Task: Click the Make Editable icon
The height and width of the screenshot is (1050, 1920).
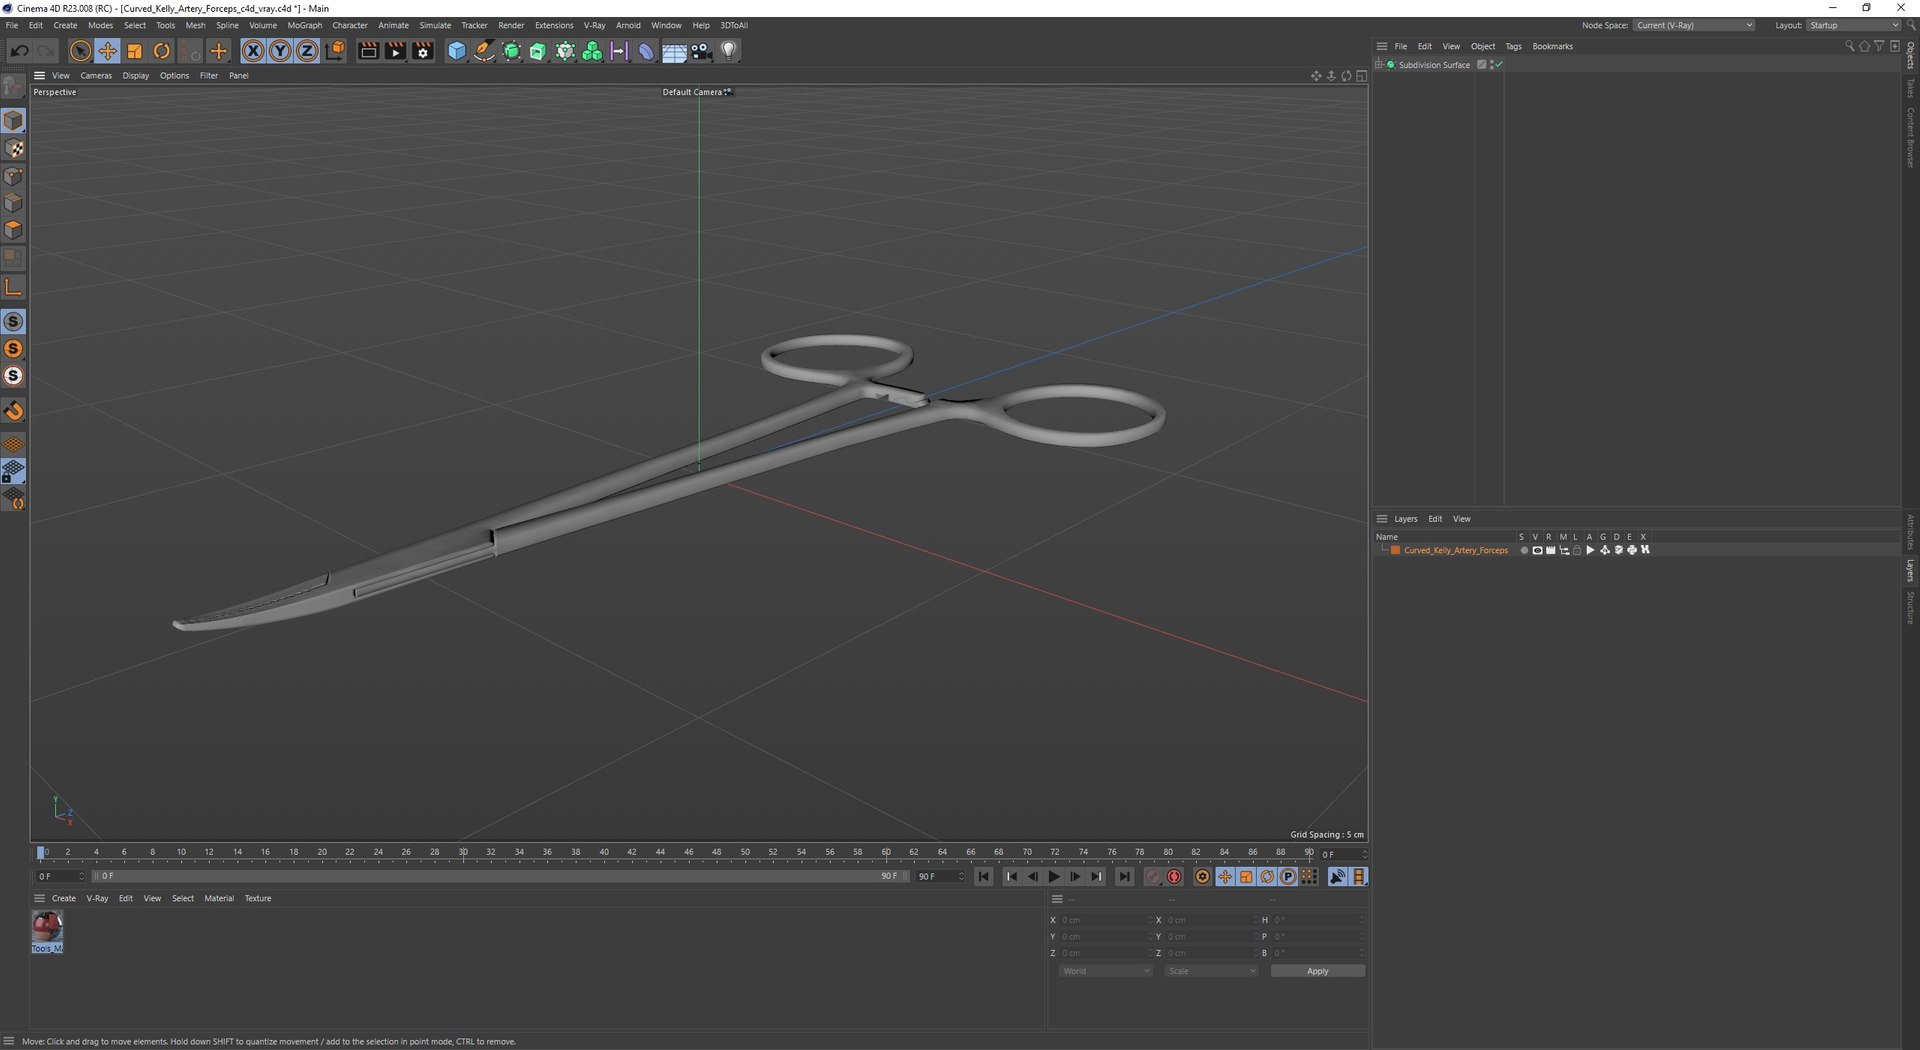Action: point(13,86)
